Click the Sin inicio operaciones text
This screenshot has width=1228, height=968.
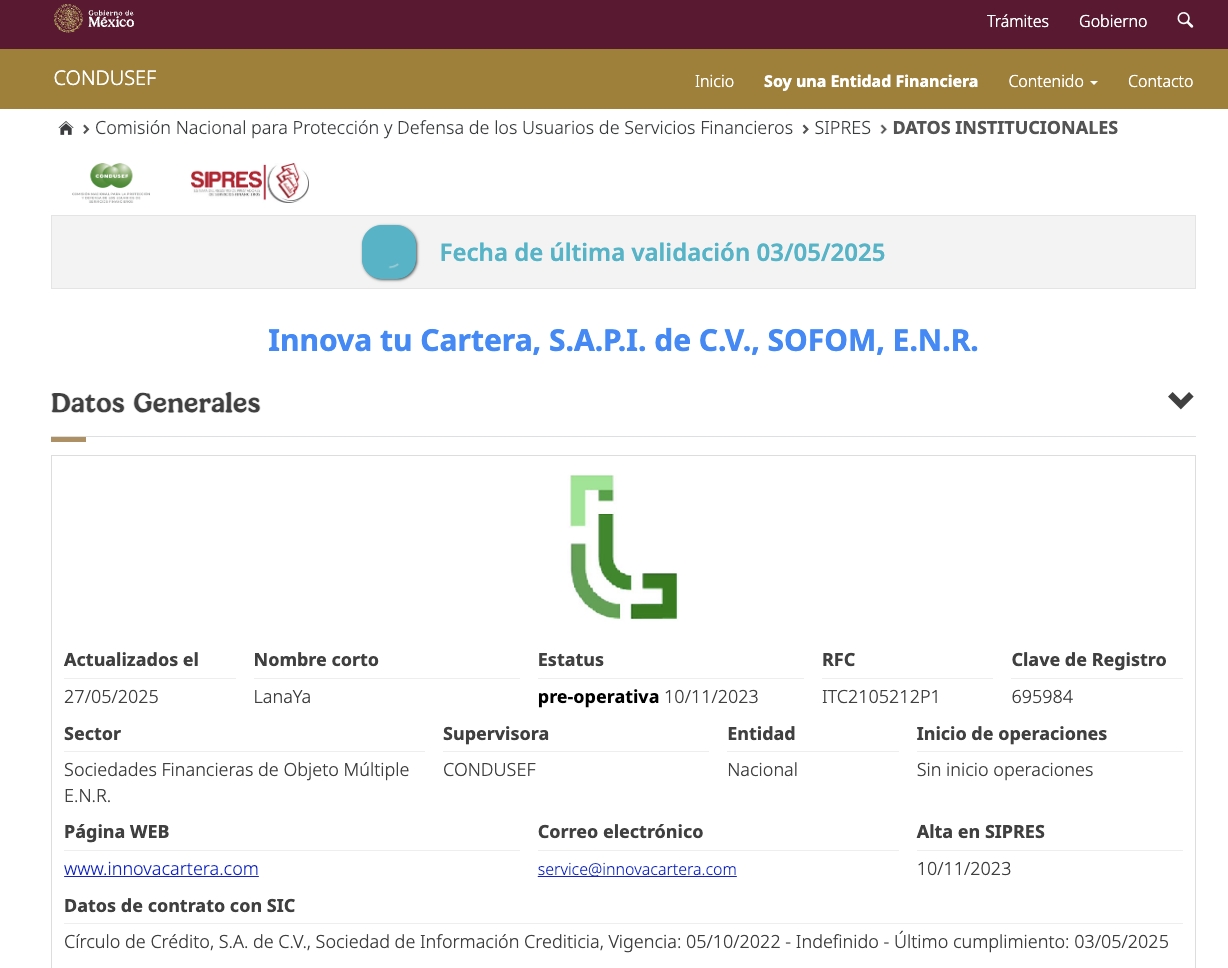pos(1005,770)
